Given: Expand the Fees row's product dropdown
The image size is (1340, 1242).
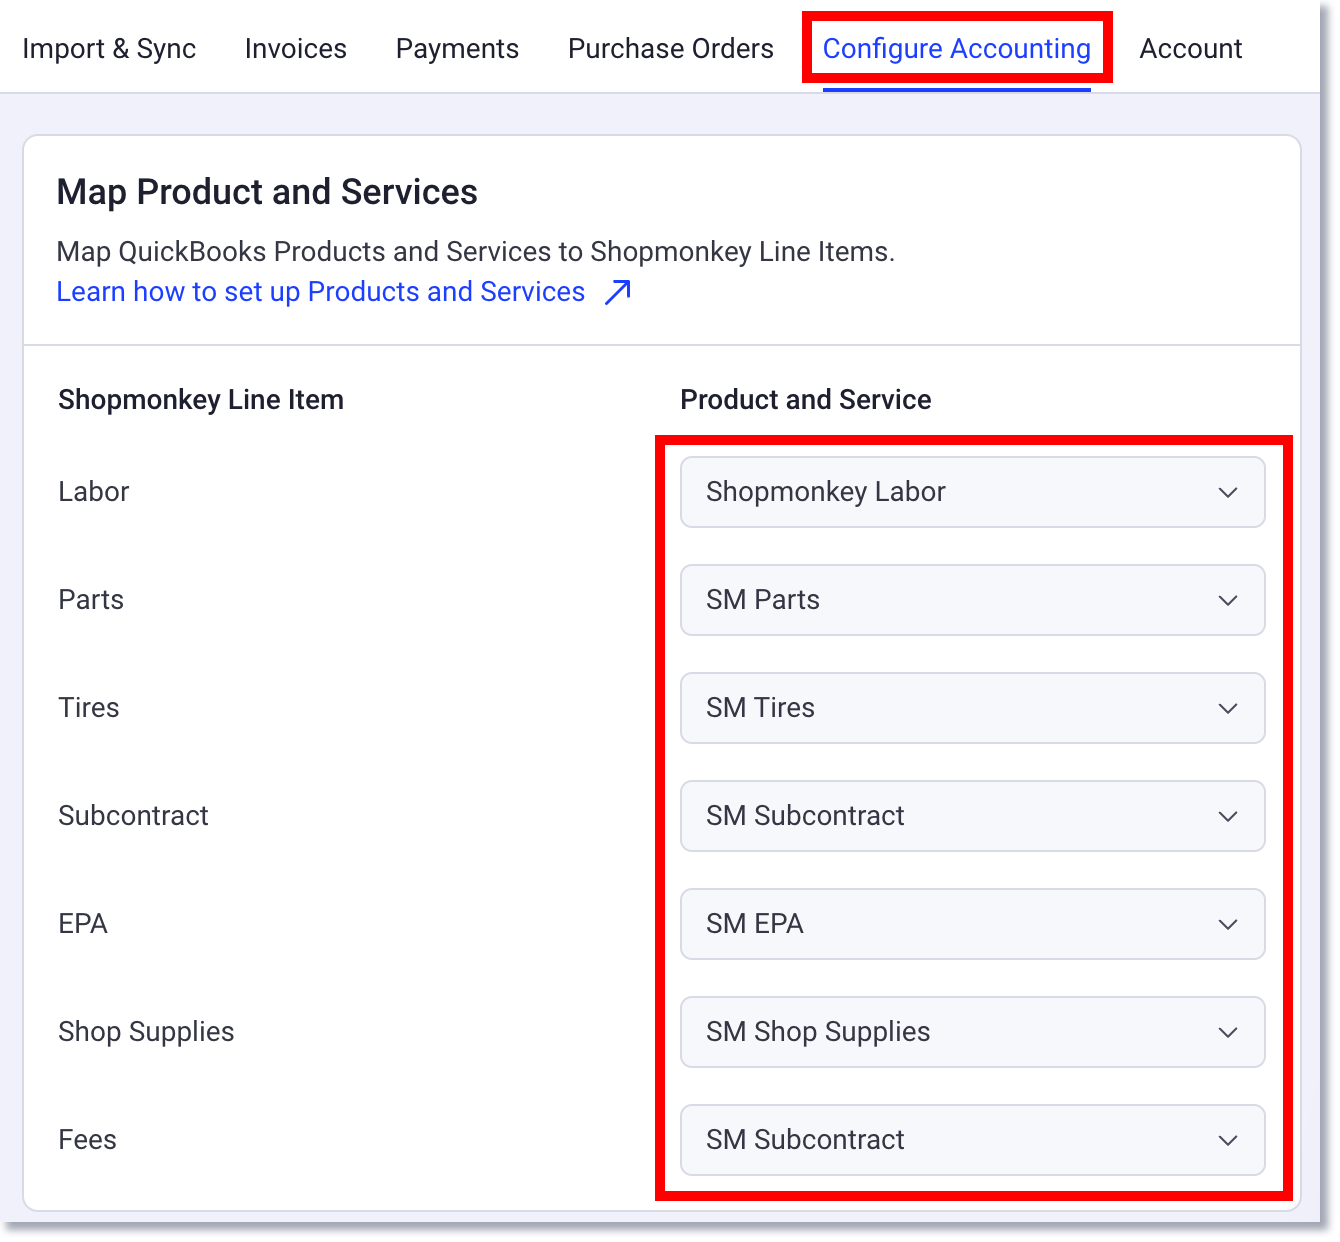Looking at the screenshot, I should point(973,1140).
